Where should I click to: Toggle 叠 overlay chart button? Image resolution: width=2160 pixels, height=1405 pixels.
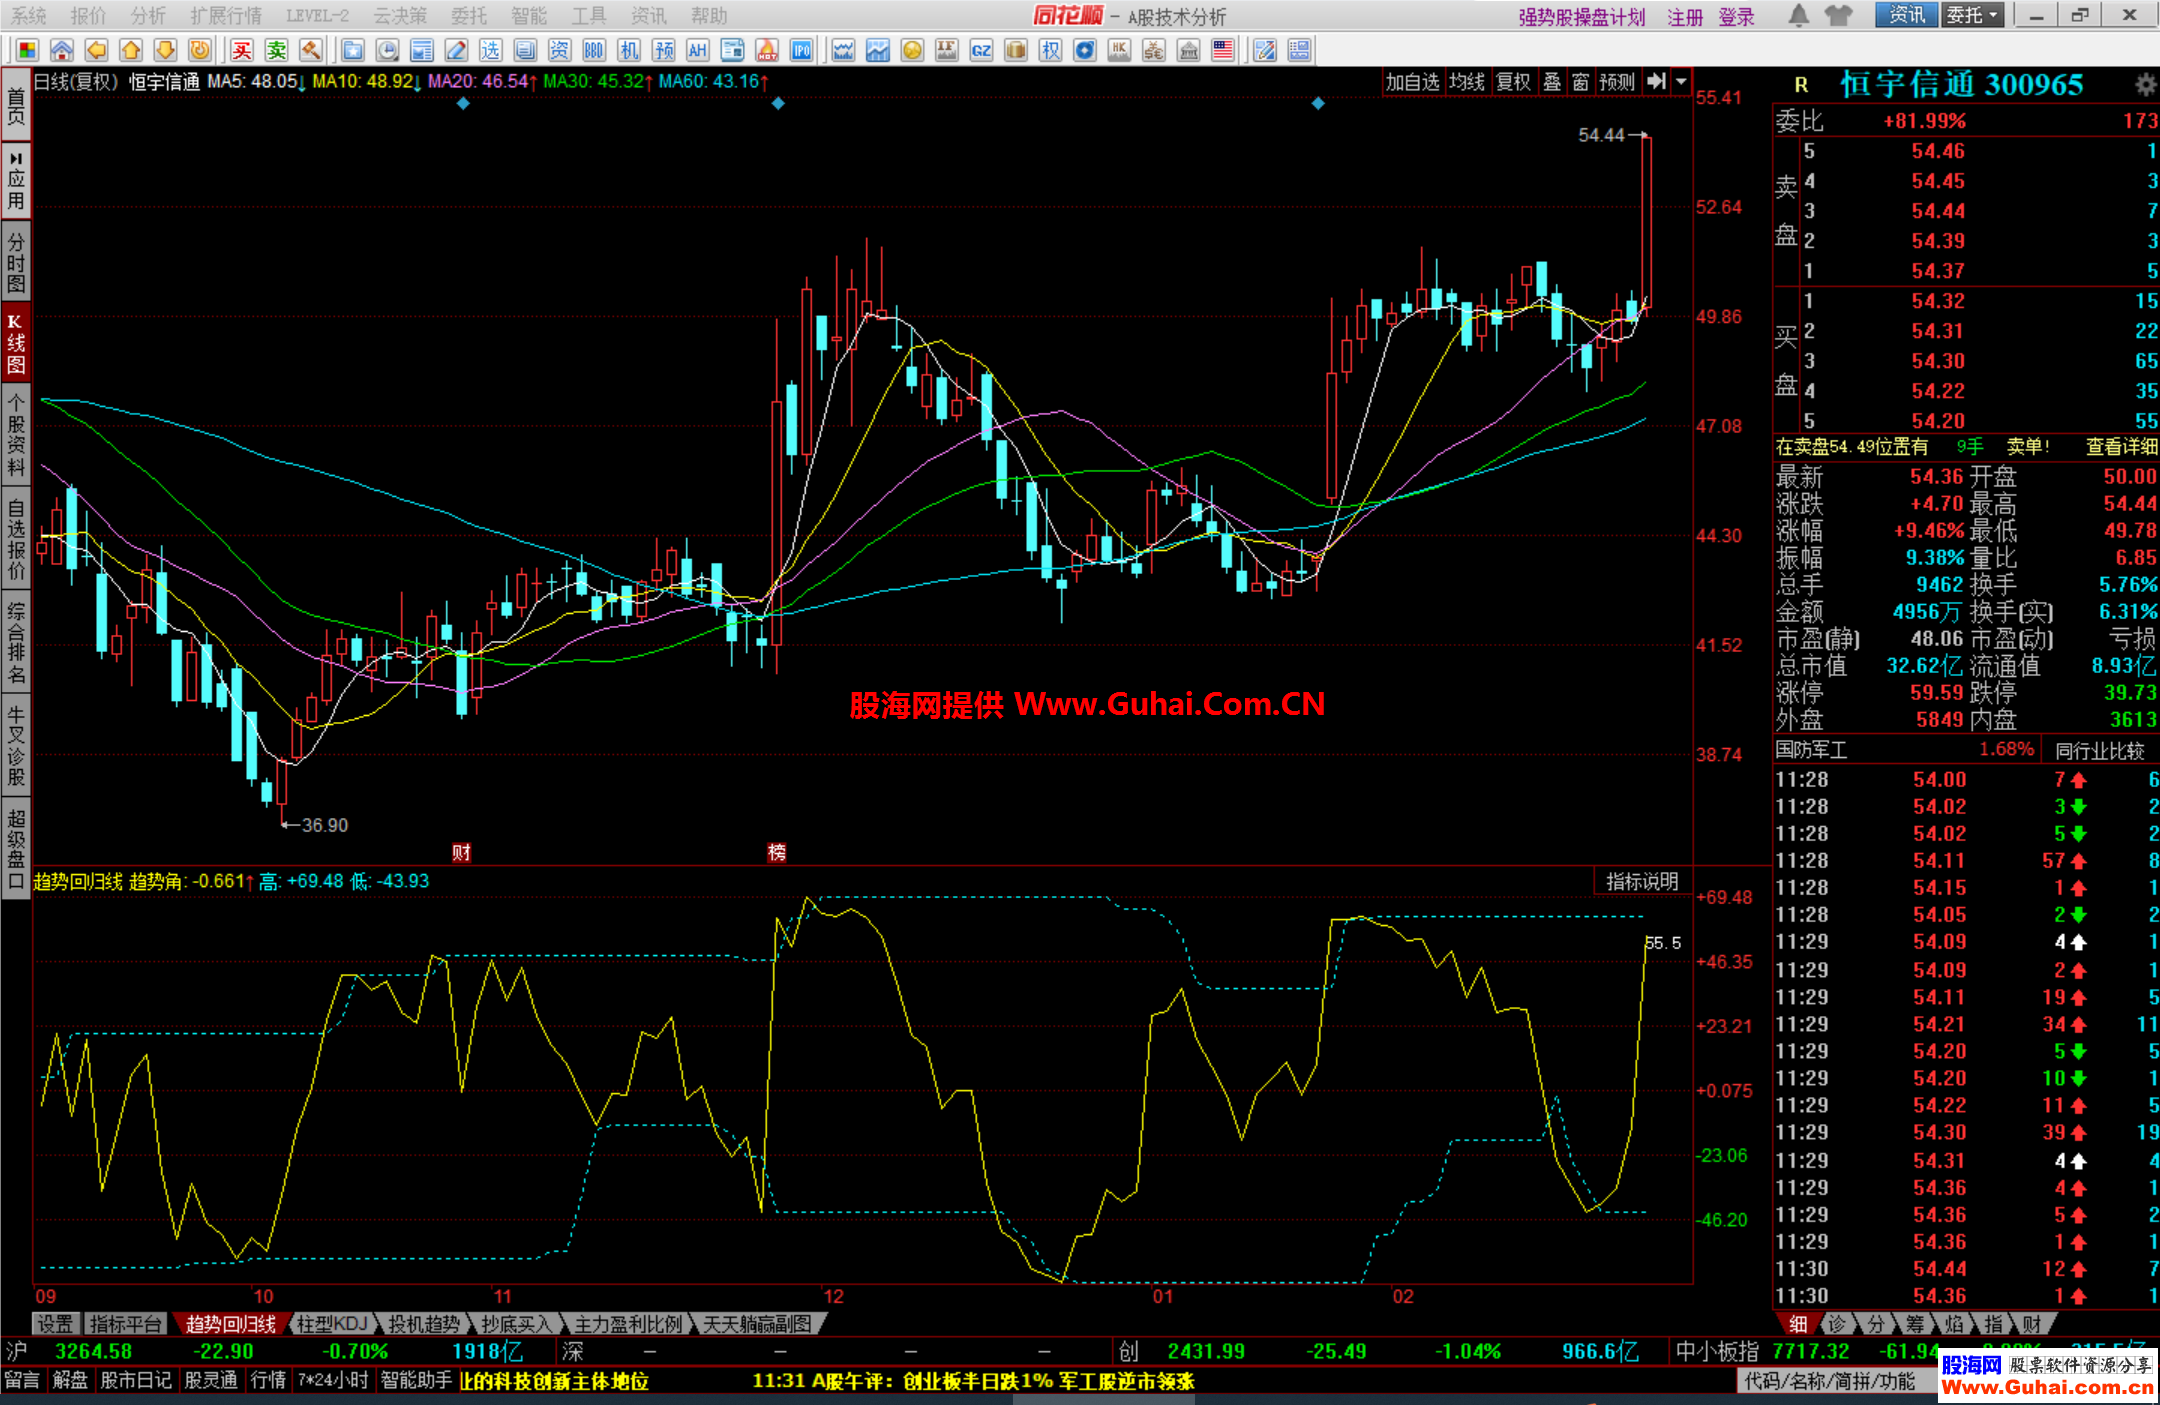[1552, 82]
